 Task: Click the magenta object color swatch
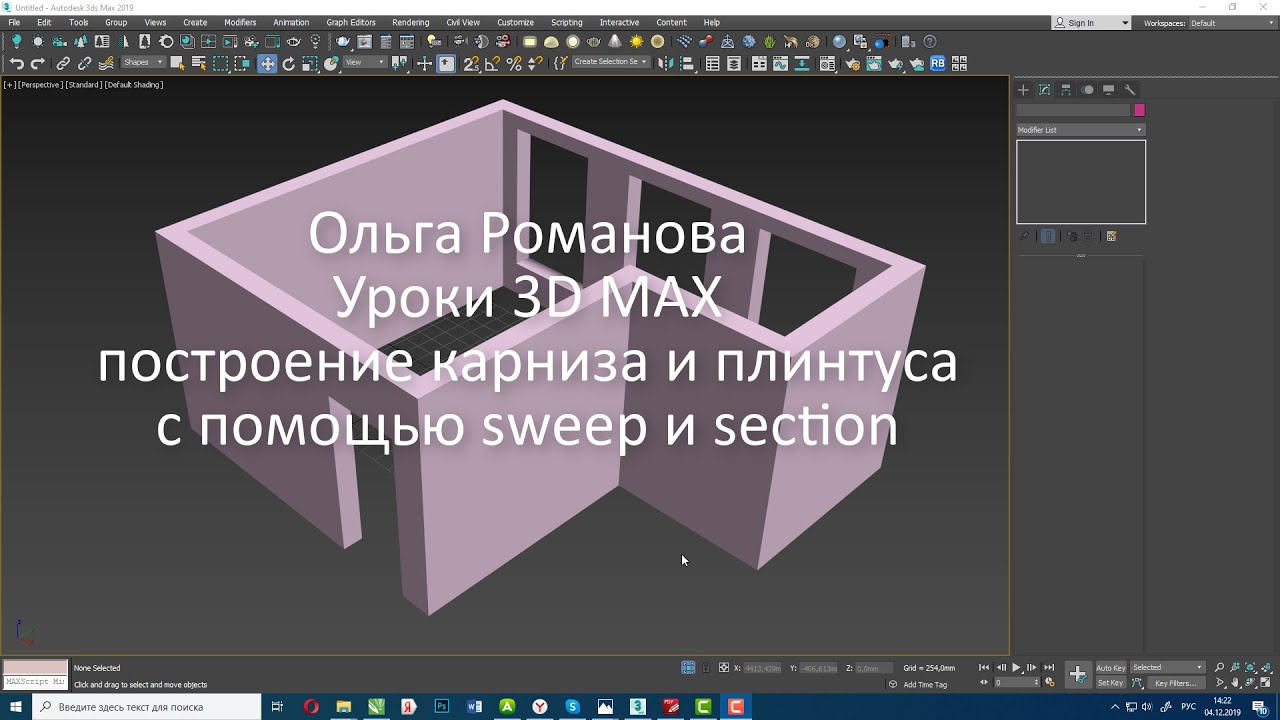[1139, 110]
